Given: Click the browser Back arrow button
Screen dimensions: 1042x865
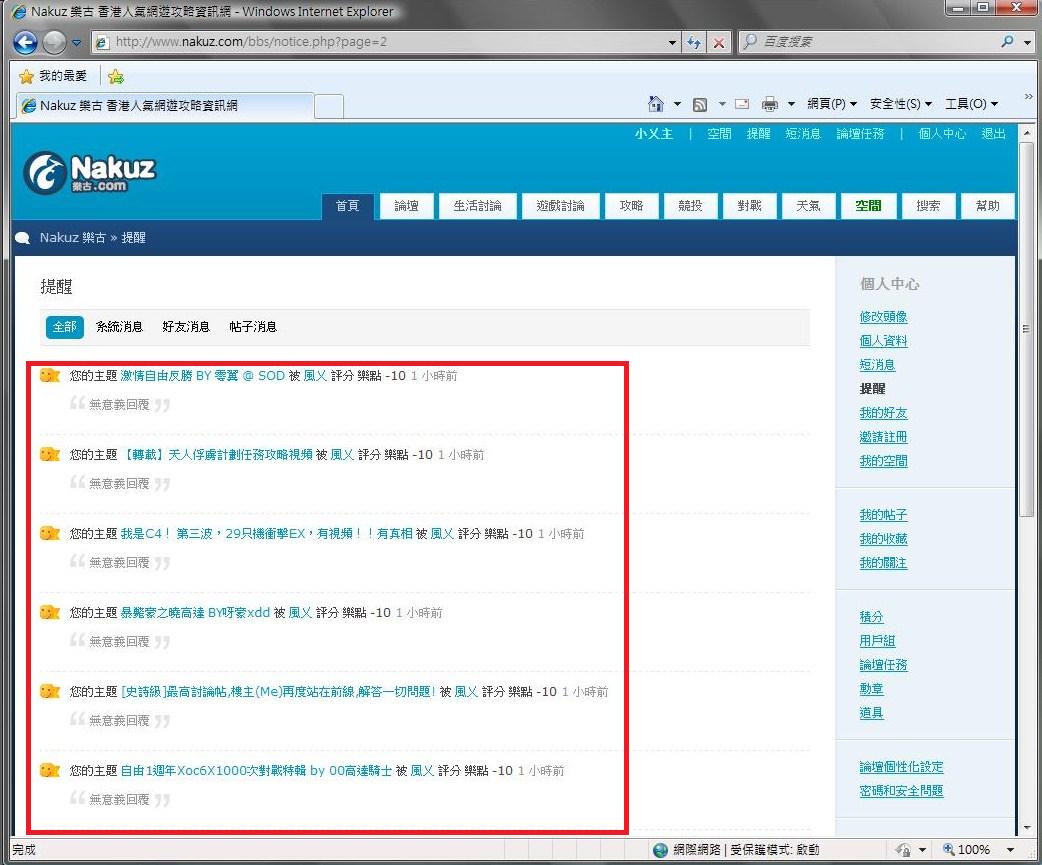Looking at the screenshot, I should point(25,43).
